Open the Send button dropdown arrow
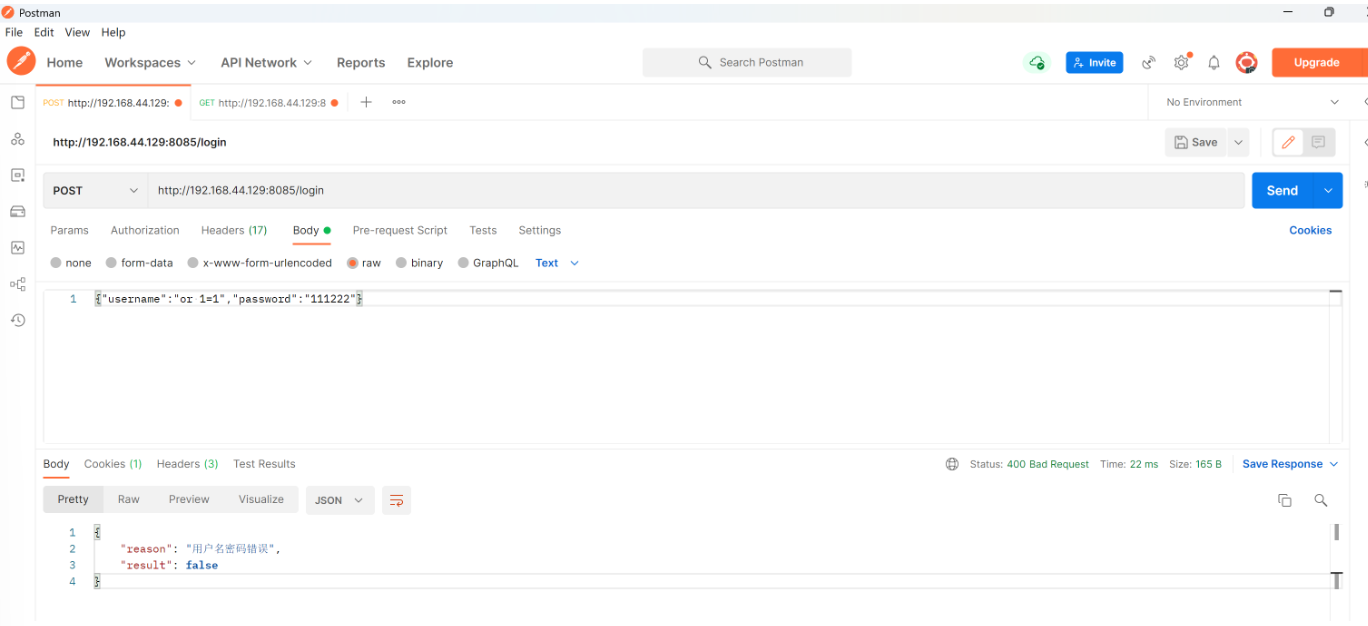 coord(1328,190)
